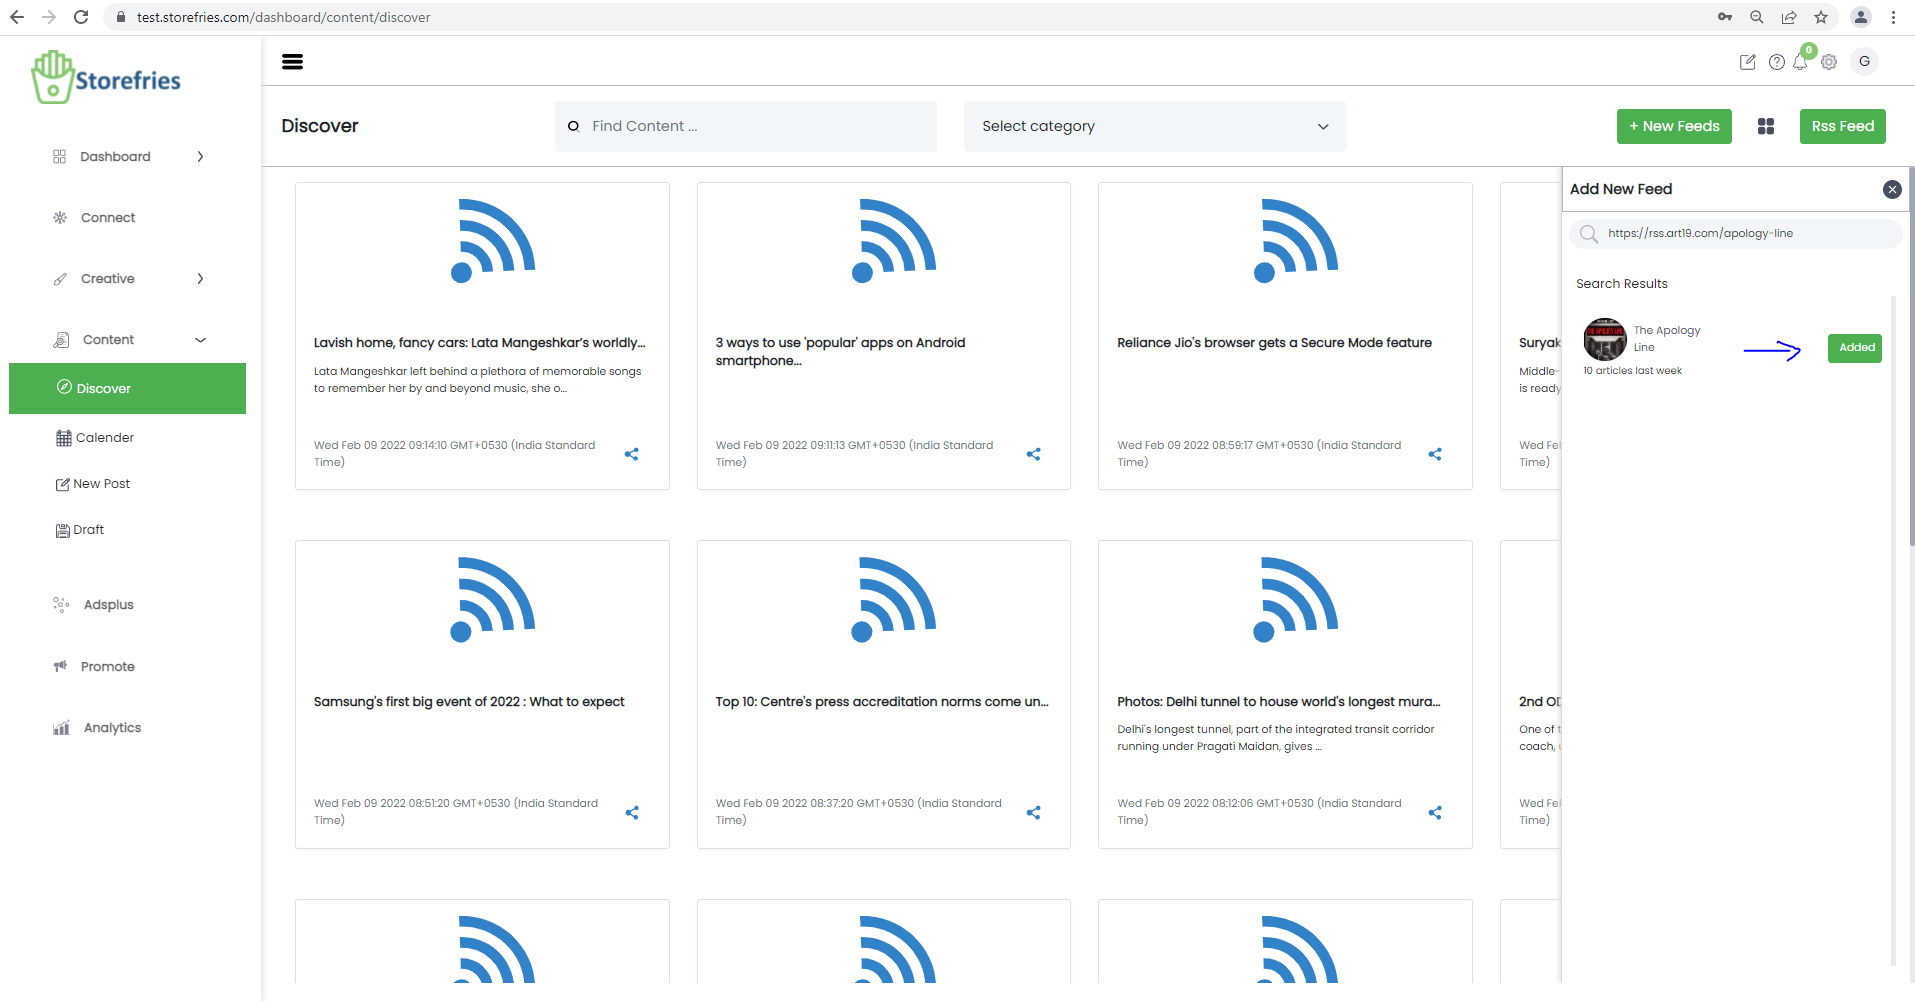Open the G user avatar menu
This screenshot has height=1001, width=1915.
point(1864,62)
